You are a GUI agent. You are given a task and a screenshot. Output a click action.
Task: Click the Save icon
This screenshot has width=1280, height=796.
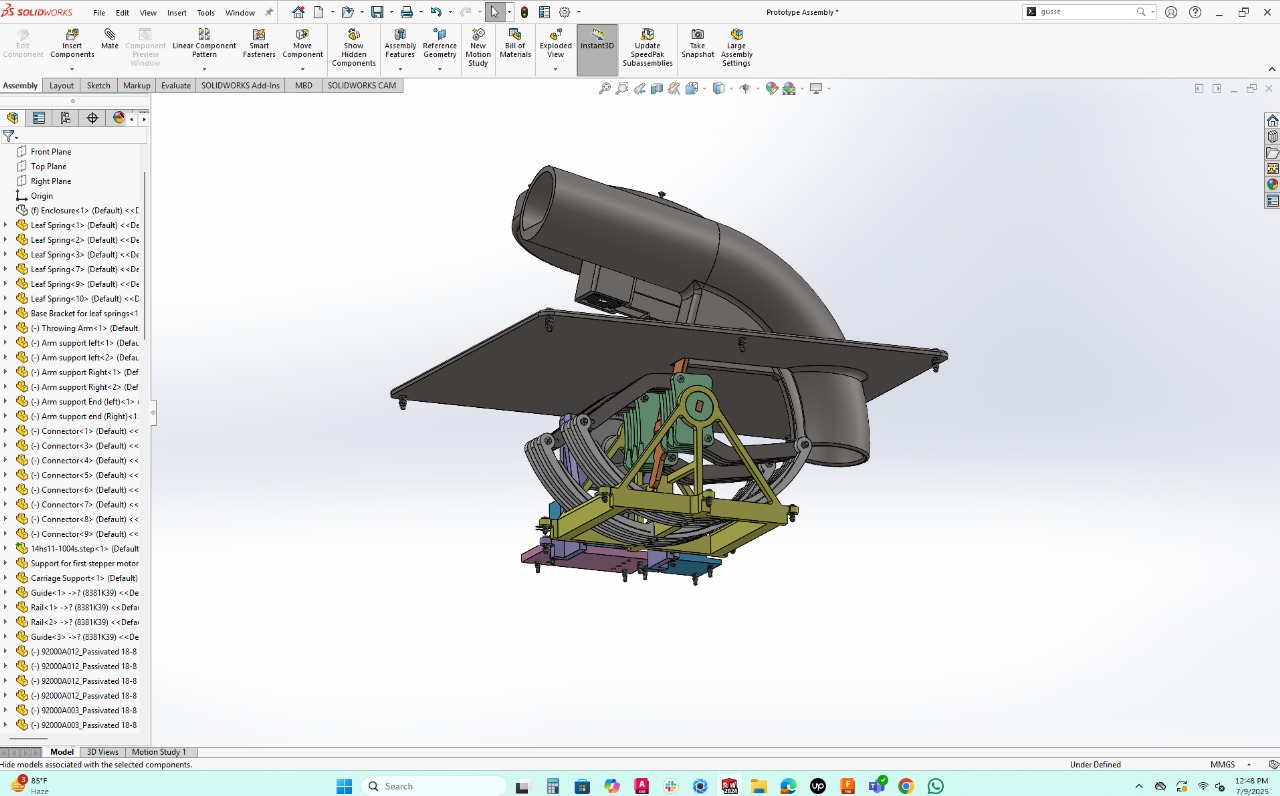377,12
